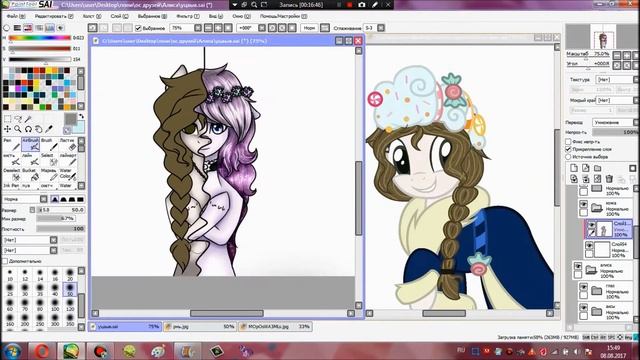Select the Ластик eraser tool
Image resolution: width=640 pixels, height=360 pixels.
coord(67,144)
